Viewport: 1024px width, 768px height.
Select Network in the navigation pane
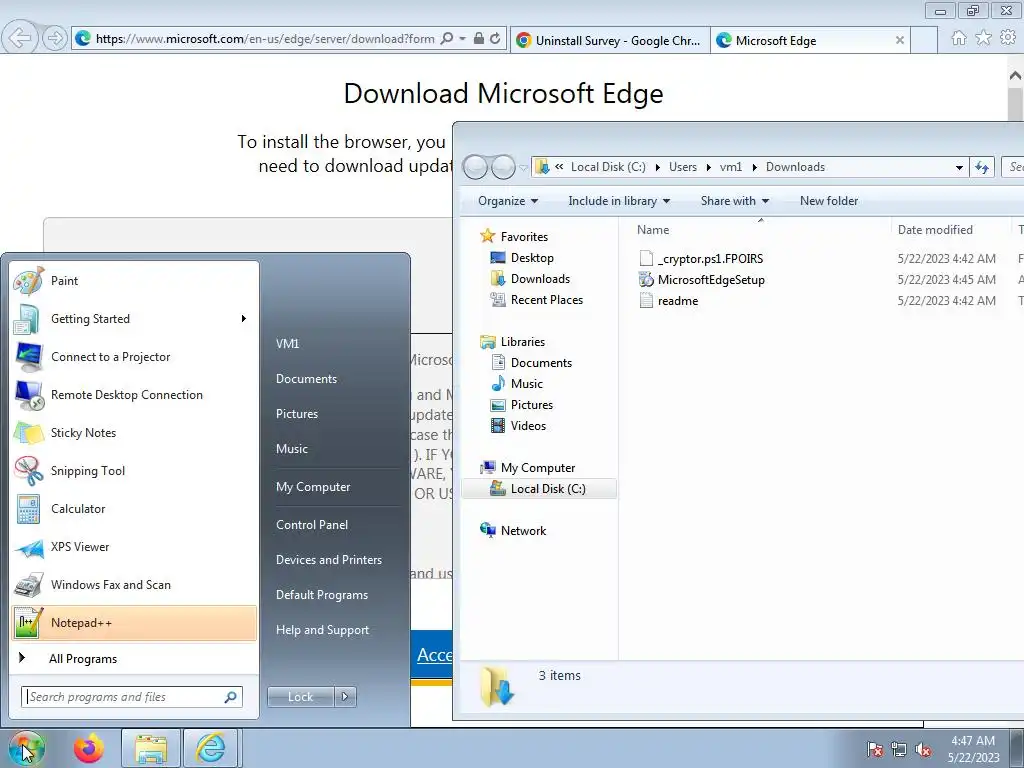pos(513,531)
